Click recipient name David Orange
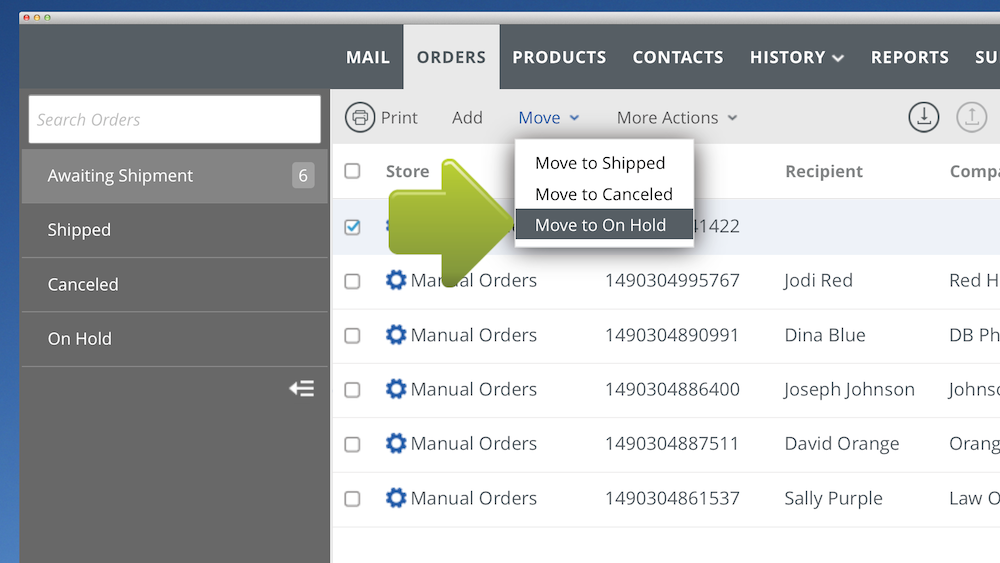This screenshot has width=1000, height=563. pyautogui.click(x=842, y=443)
